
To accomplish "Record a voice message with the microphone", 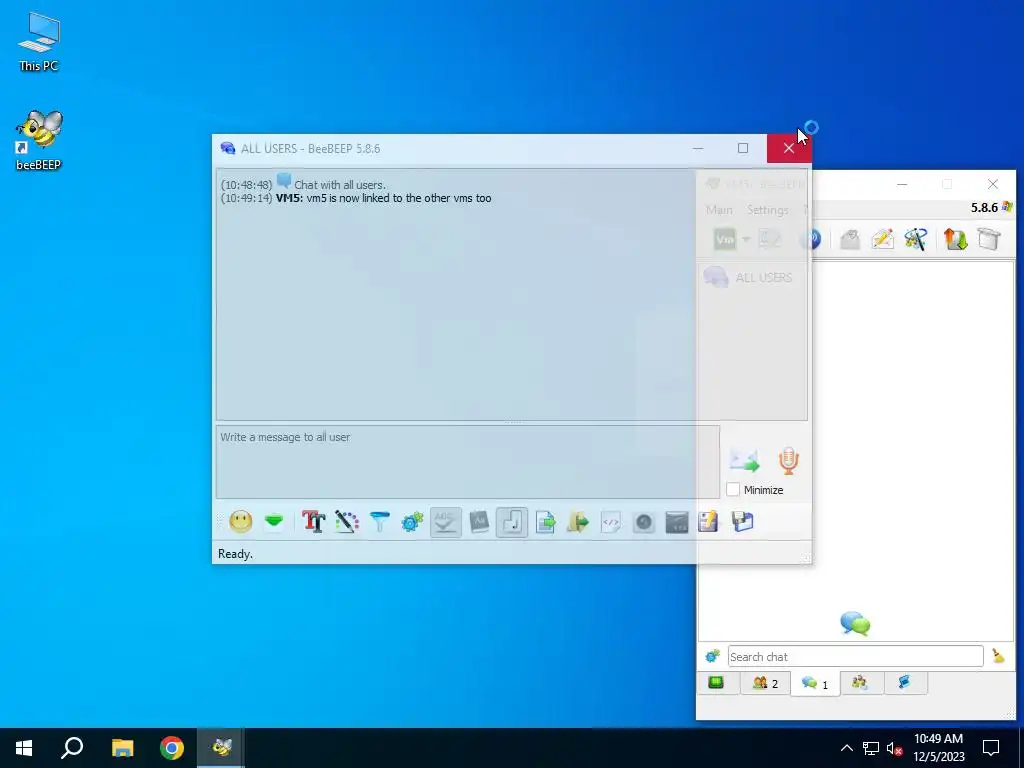I will 788,460.
